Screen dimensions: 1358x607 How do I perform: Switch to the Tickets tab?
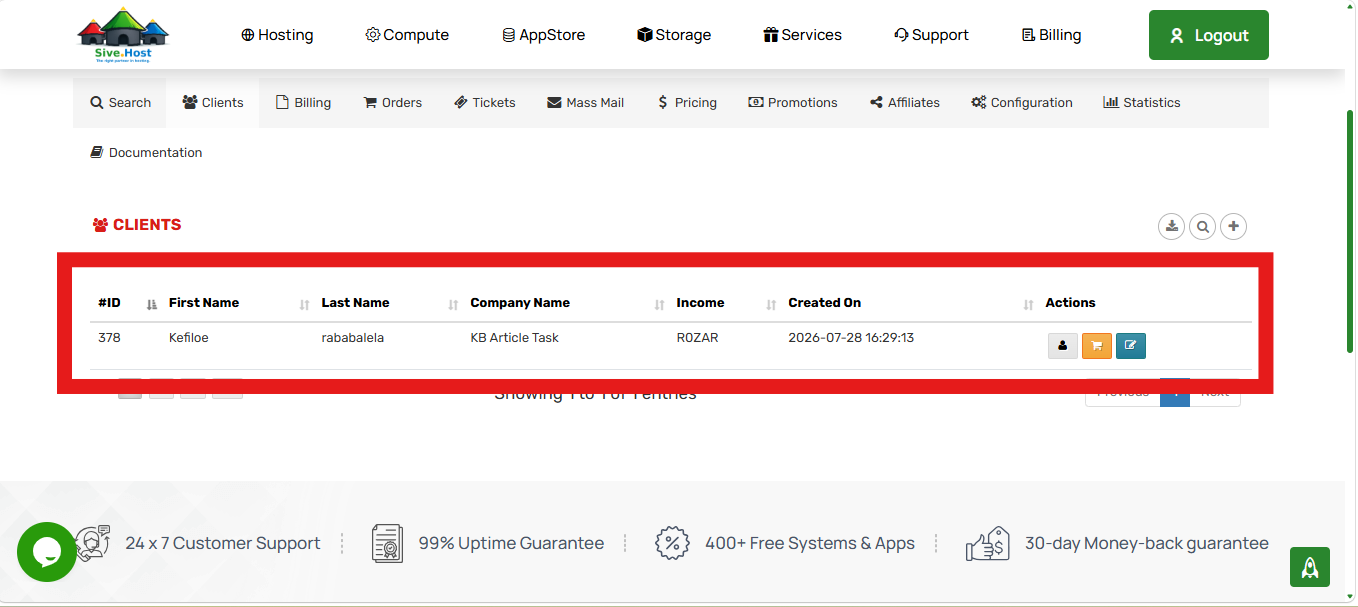tap(484, 102)
